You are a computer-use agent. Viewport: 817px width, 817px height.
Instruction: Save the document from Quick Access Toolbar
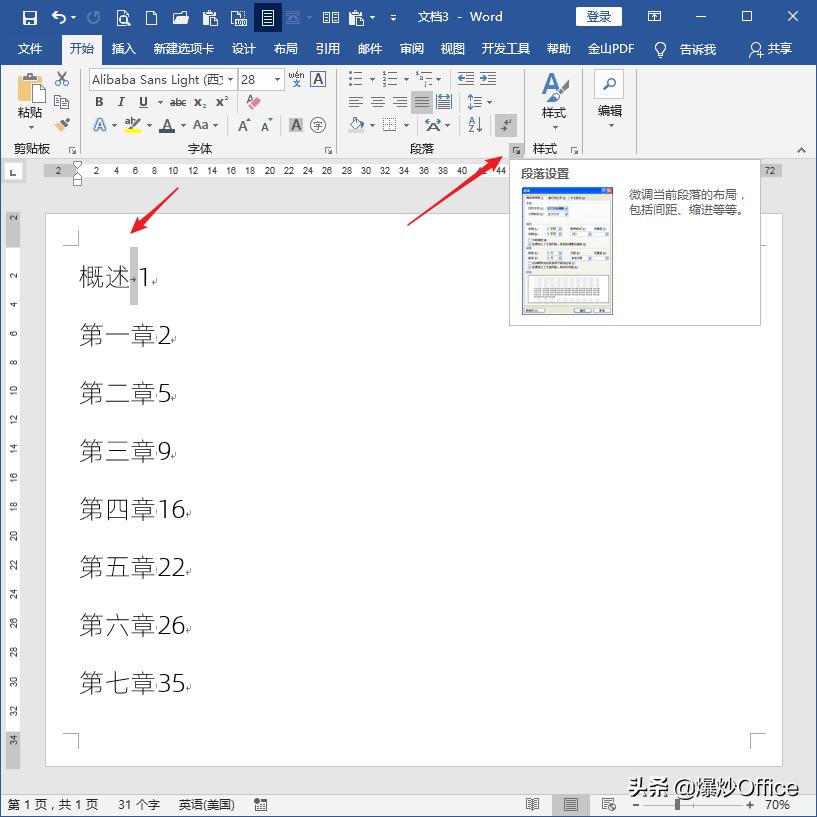28,16
